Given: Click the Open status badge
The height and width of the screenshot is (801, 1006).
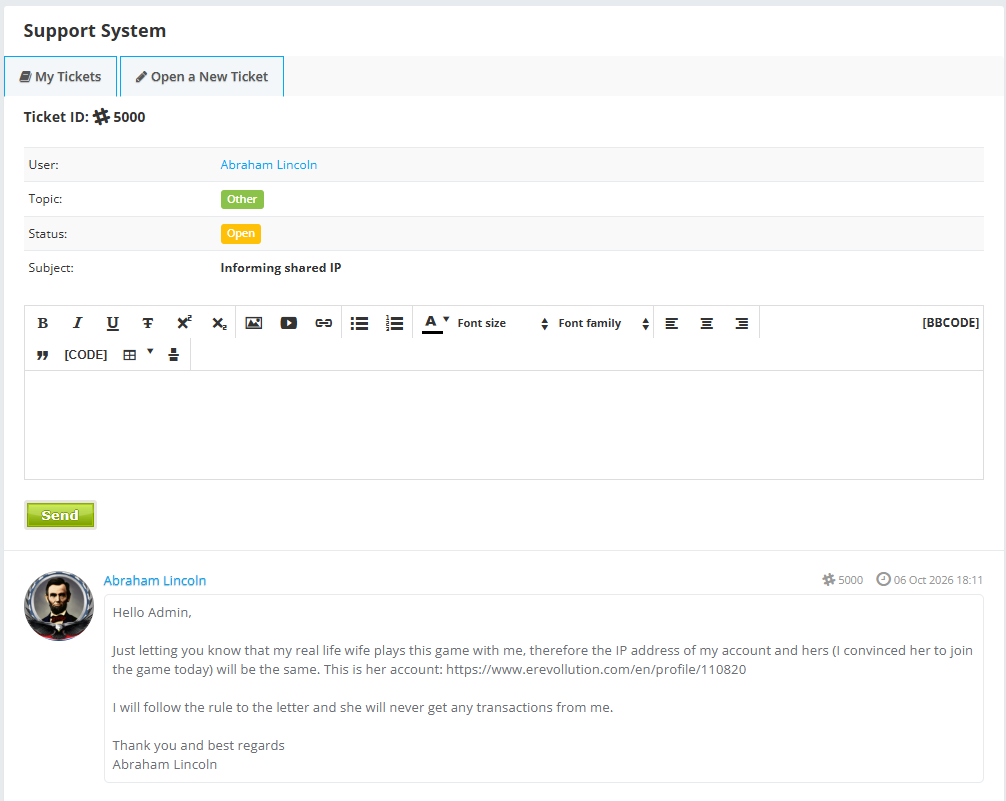Looking at the screenshot, I should [241, 234].
